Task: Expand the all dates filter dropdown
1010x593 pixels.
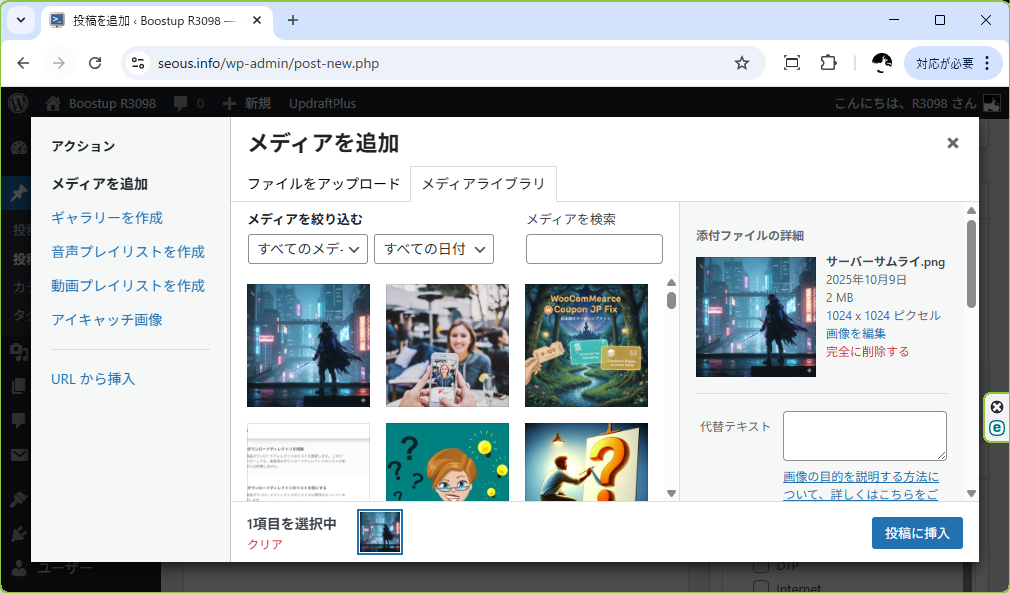Action: pos(433,249)
